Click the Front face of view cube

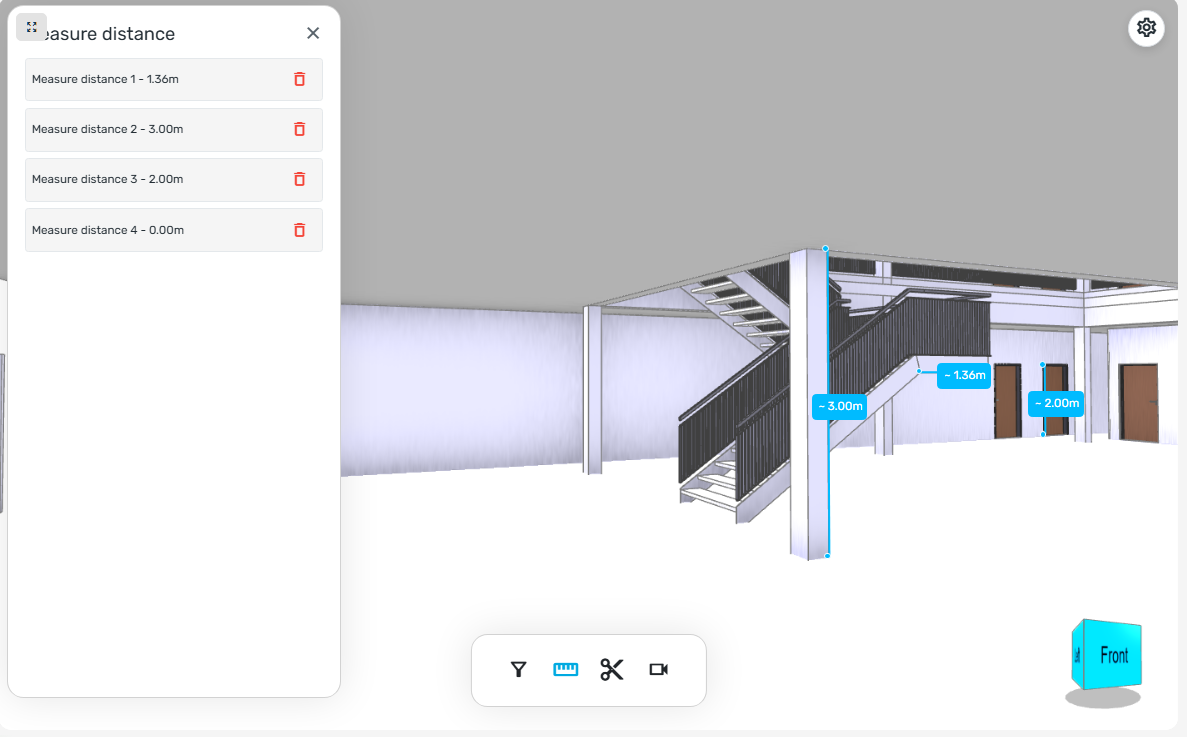(1114, 655)
